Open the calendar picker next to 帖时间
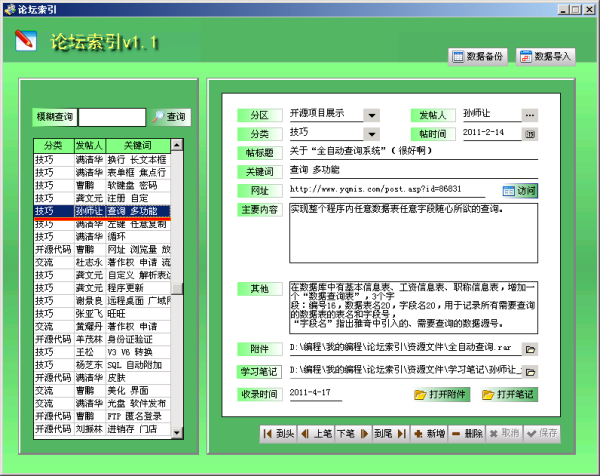This screenshot has width=600, height=476. pos(530,134)
